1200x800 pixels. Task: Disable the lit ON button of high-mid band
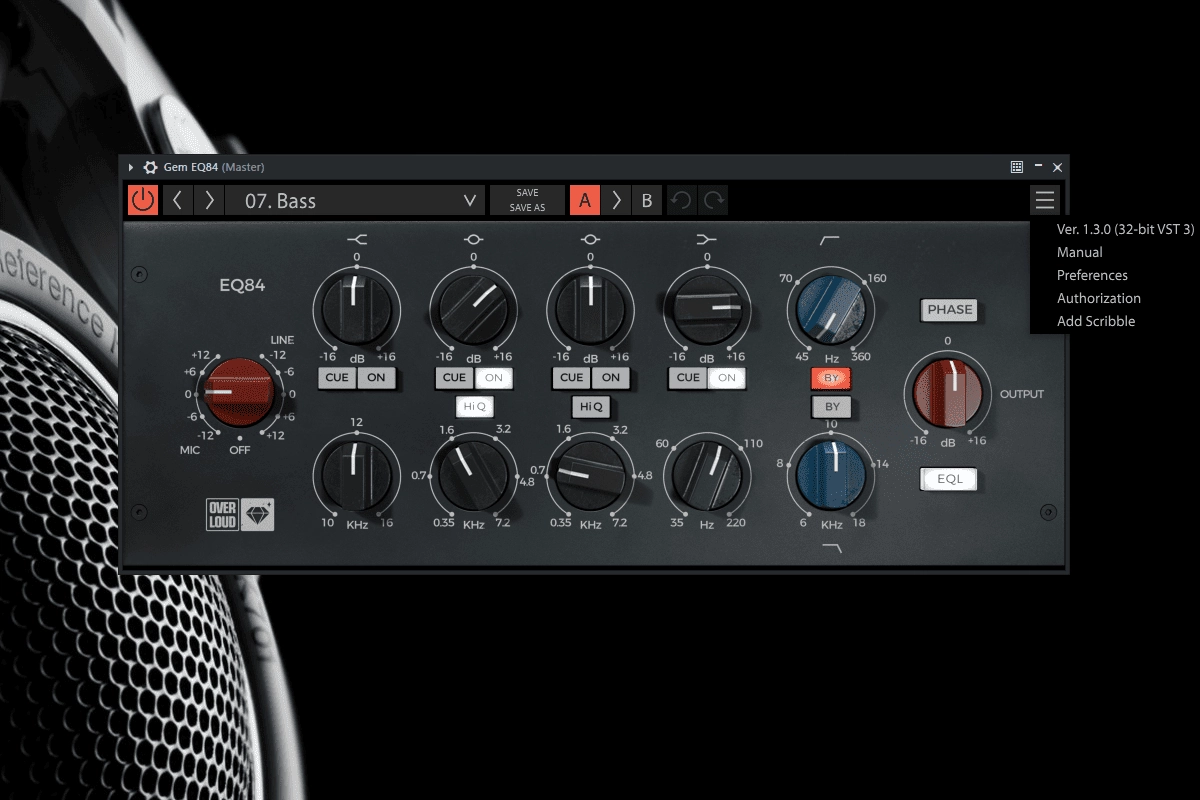tap(493, 377)
